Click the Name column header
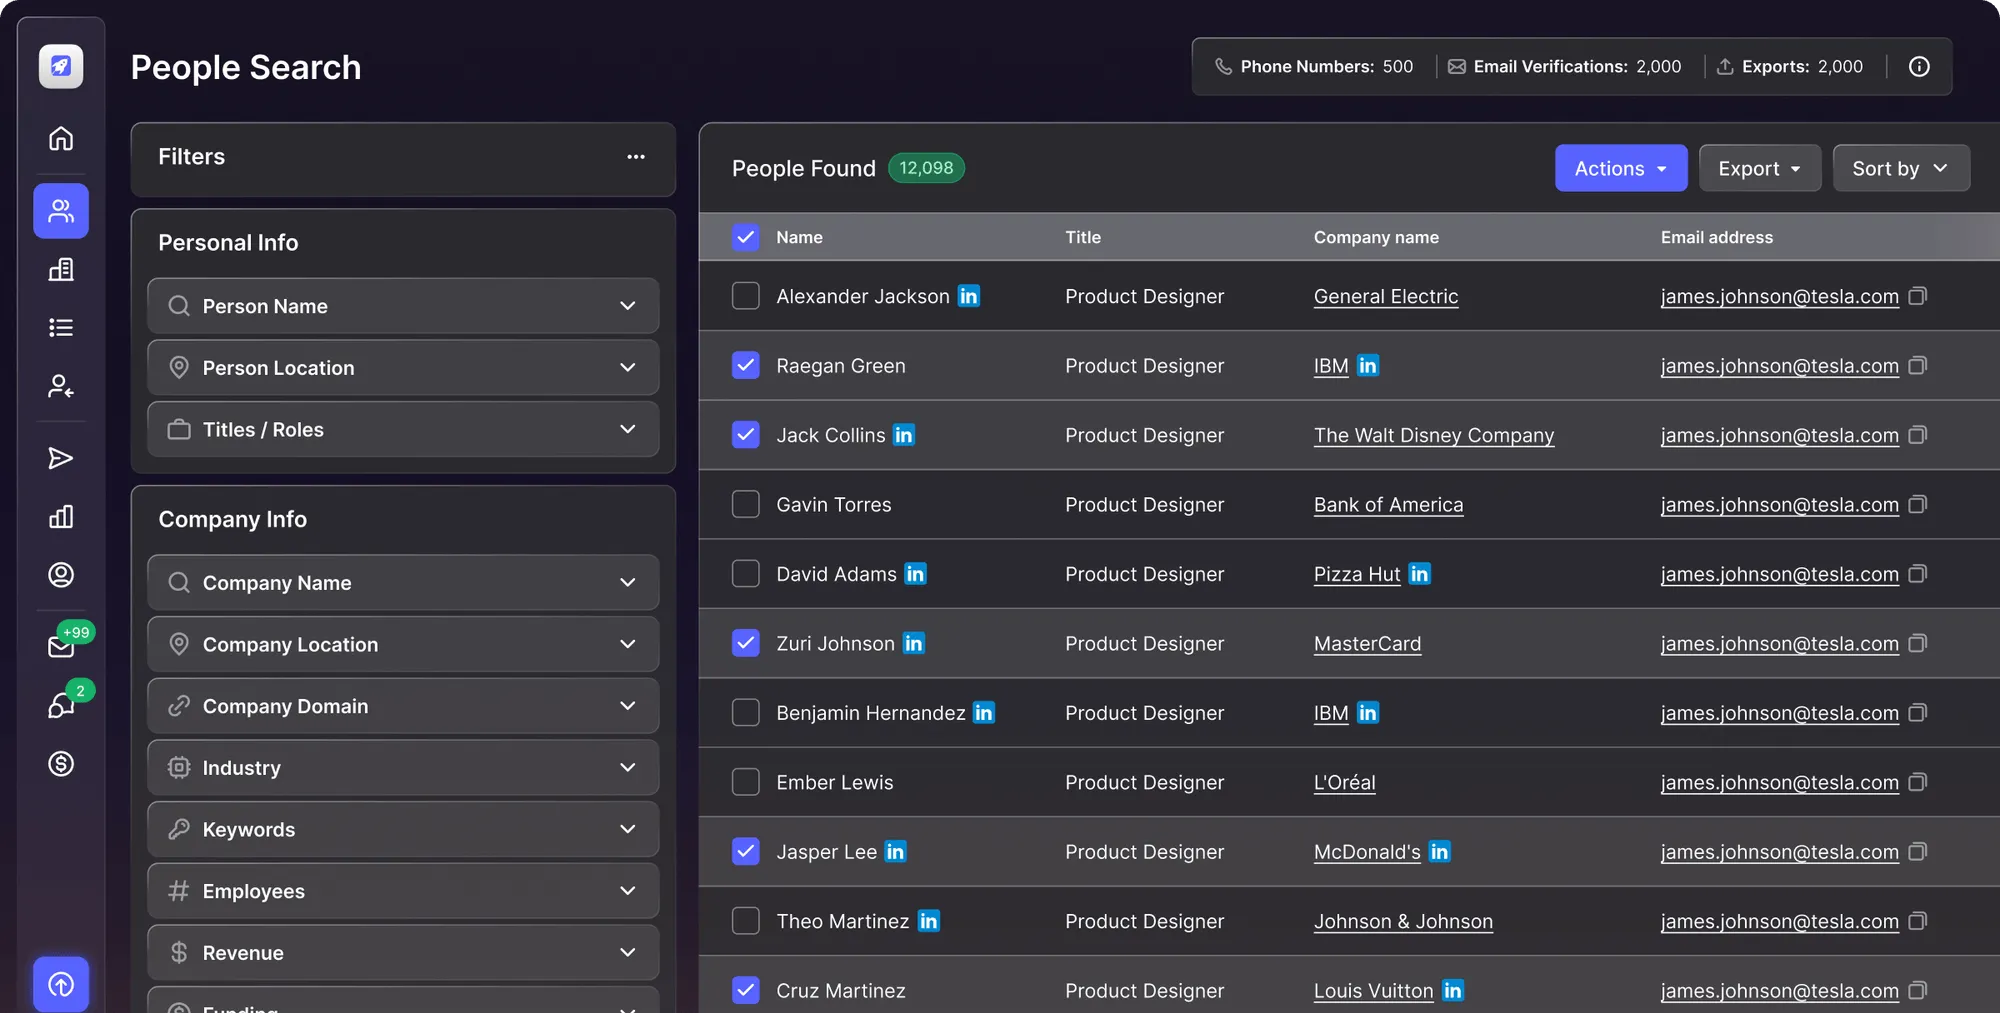This screenshot has height=1013, width=2000. 799,237
